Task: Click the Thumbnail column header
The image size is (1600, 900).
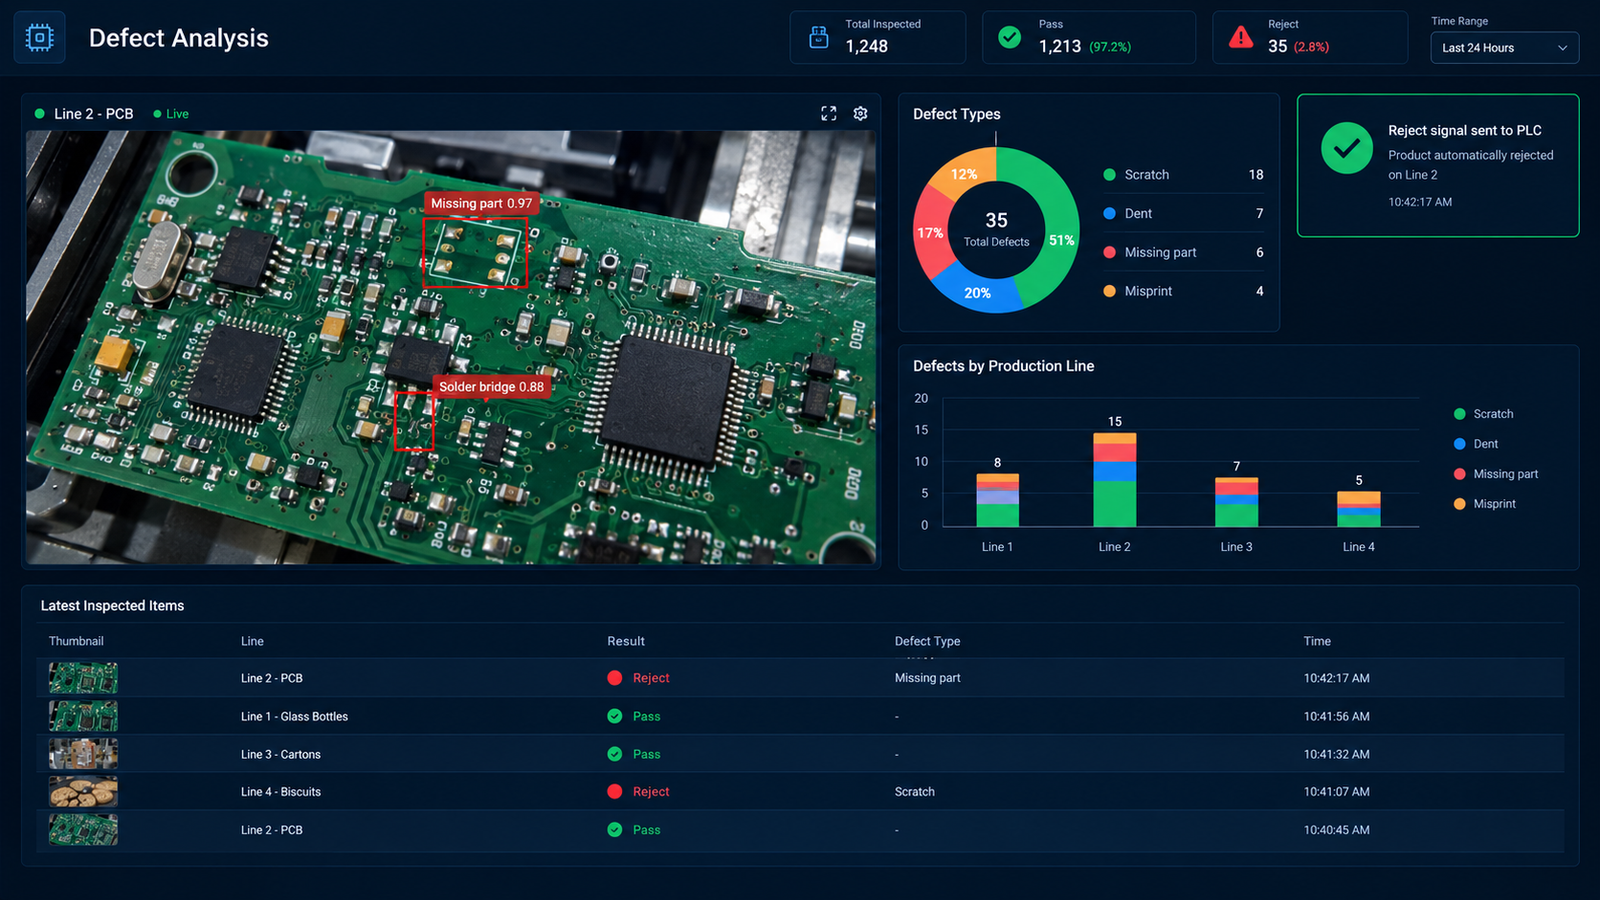Action: tap(76, 641)
